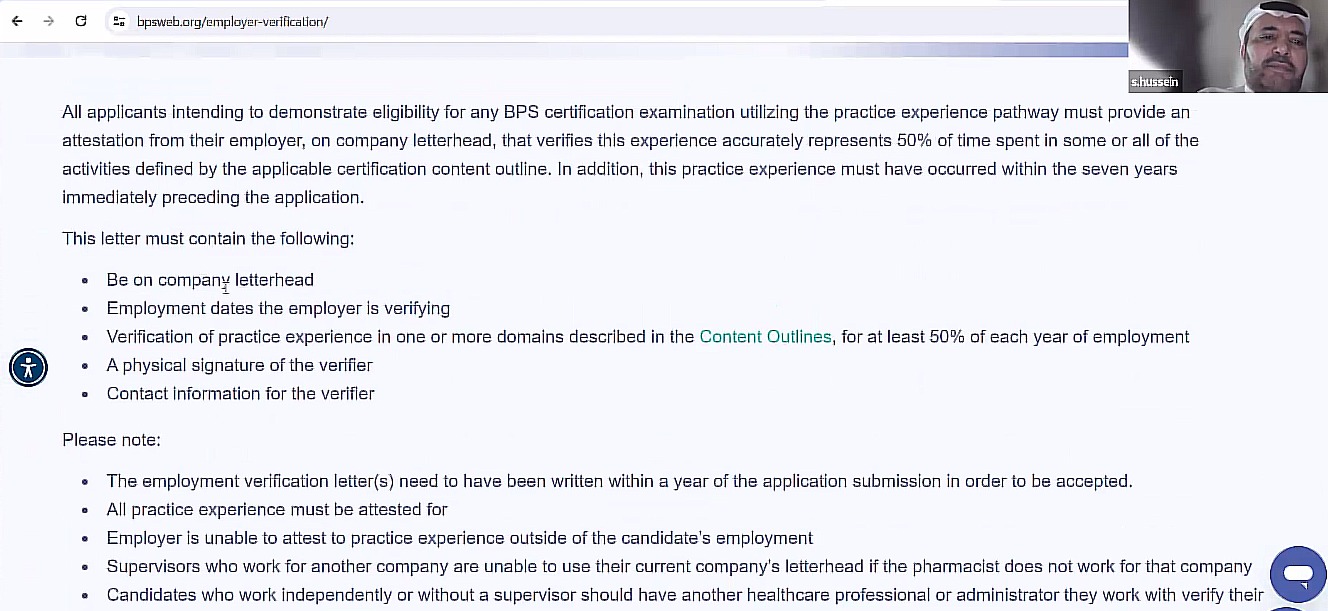Click the bullet about employer unable to attest
This screenshot has width=1328, height=611.
[459, 538]
